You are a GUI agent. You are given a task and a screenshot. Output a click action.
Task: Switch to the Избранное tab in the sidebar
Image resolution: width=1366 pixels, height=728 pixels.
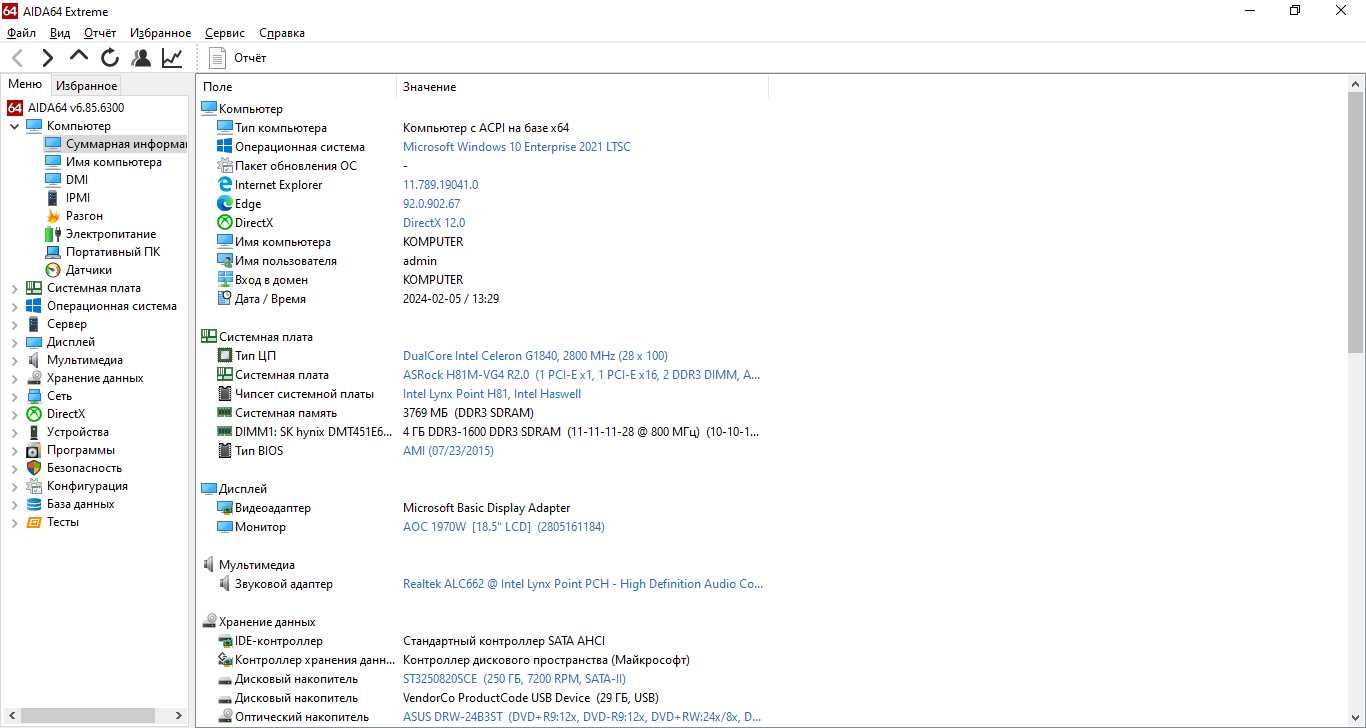coord(86,86)
